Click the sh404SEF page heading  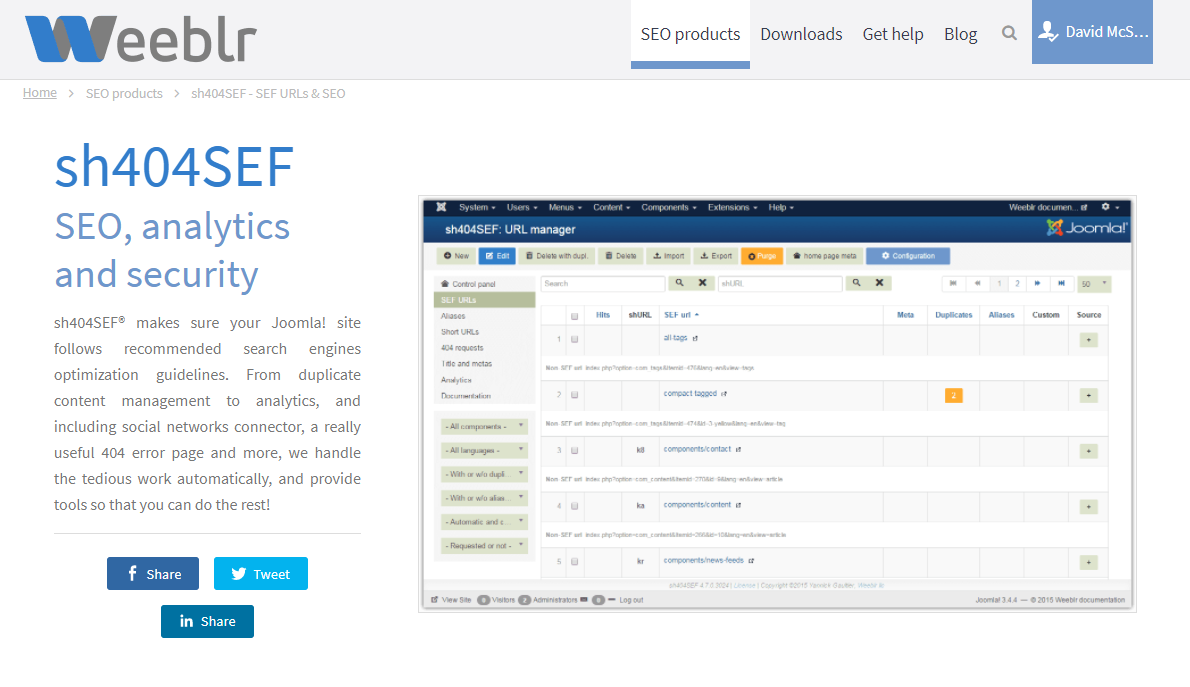(x=174, y=166)
